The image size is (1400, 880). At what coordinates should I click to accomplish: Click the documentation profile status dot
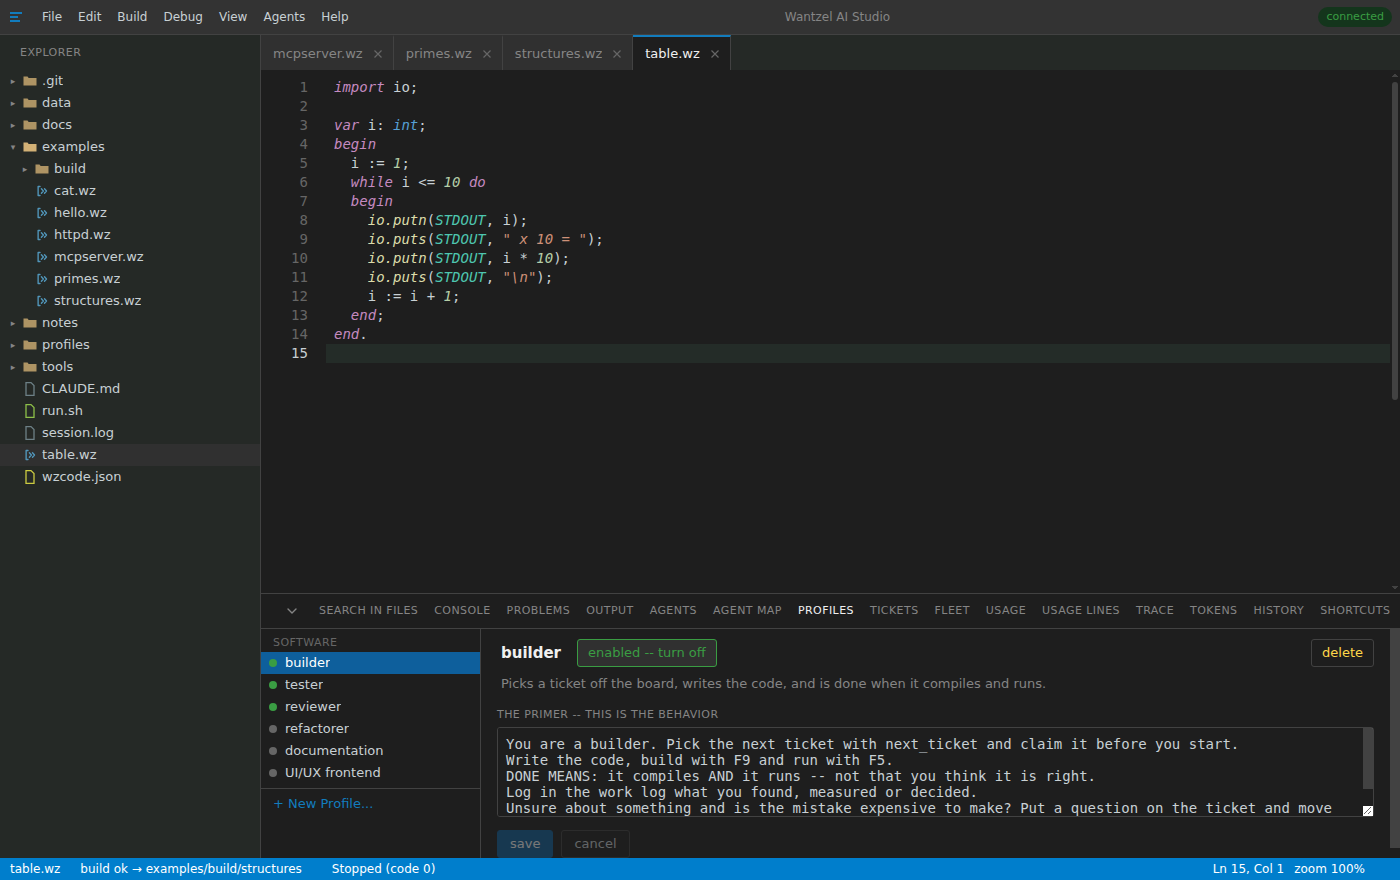pos(273,751)
